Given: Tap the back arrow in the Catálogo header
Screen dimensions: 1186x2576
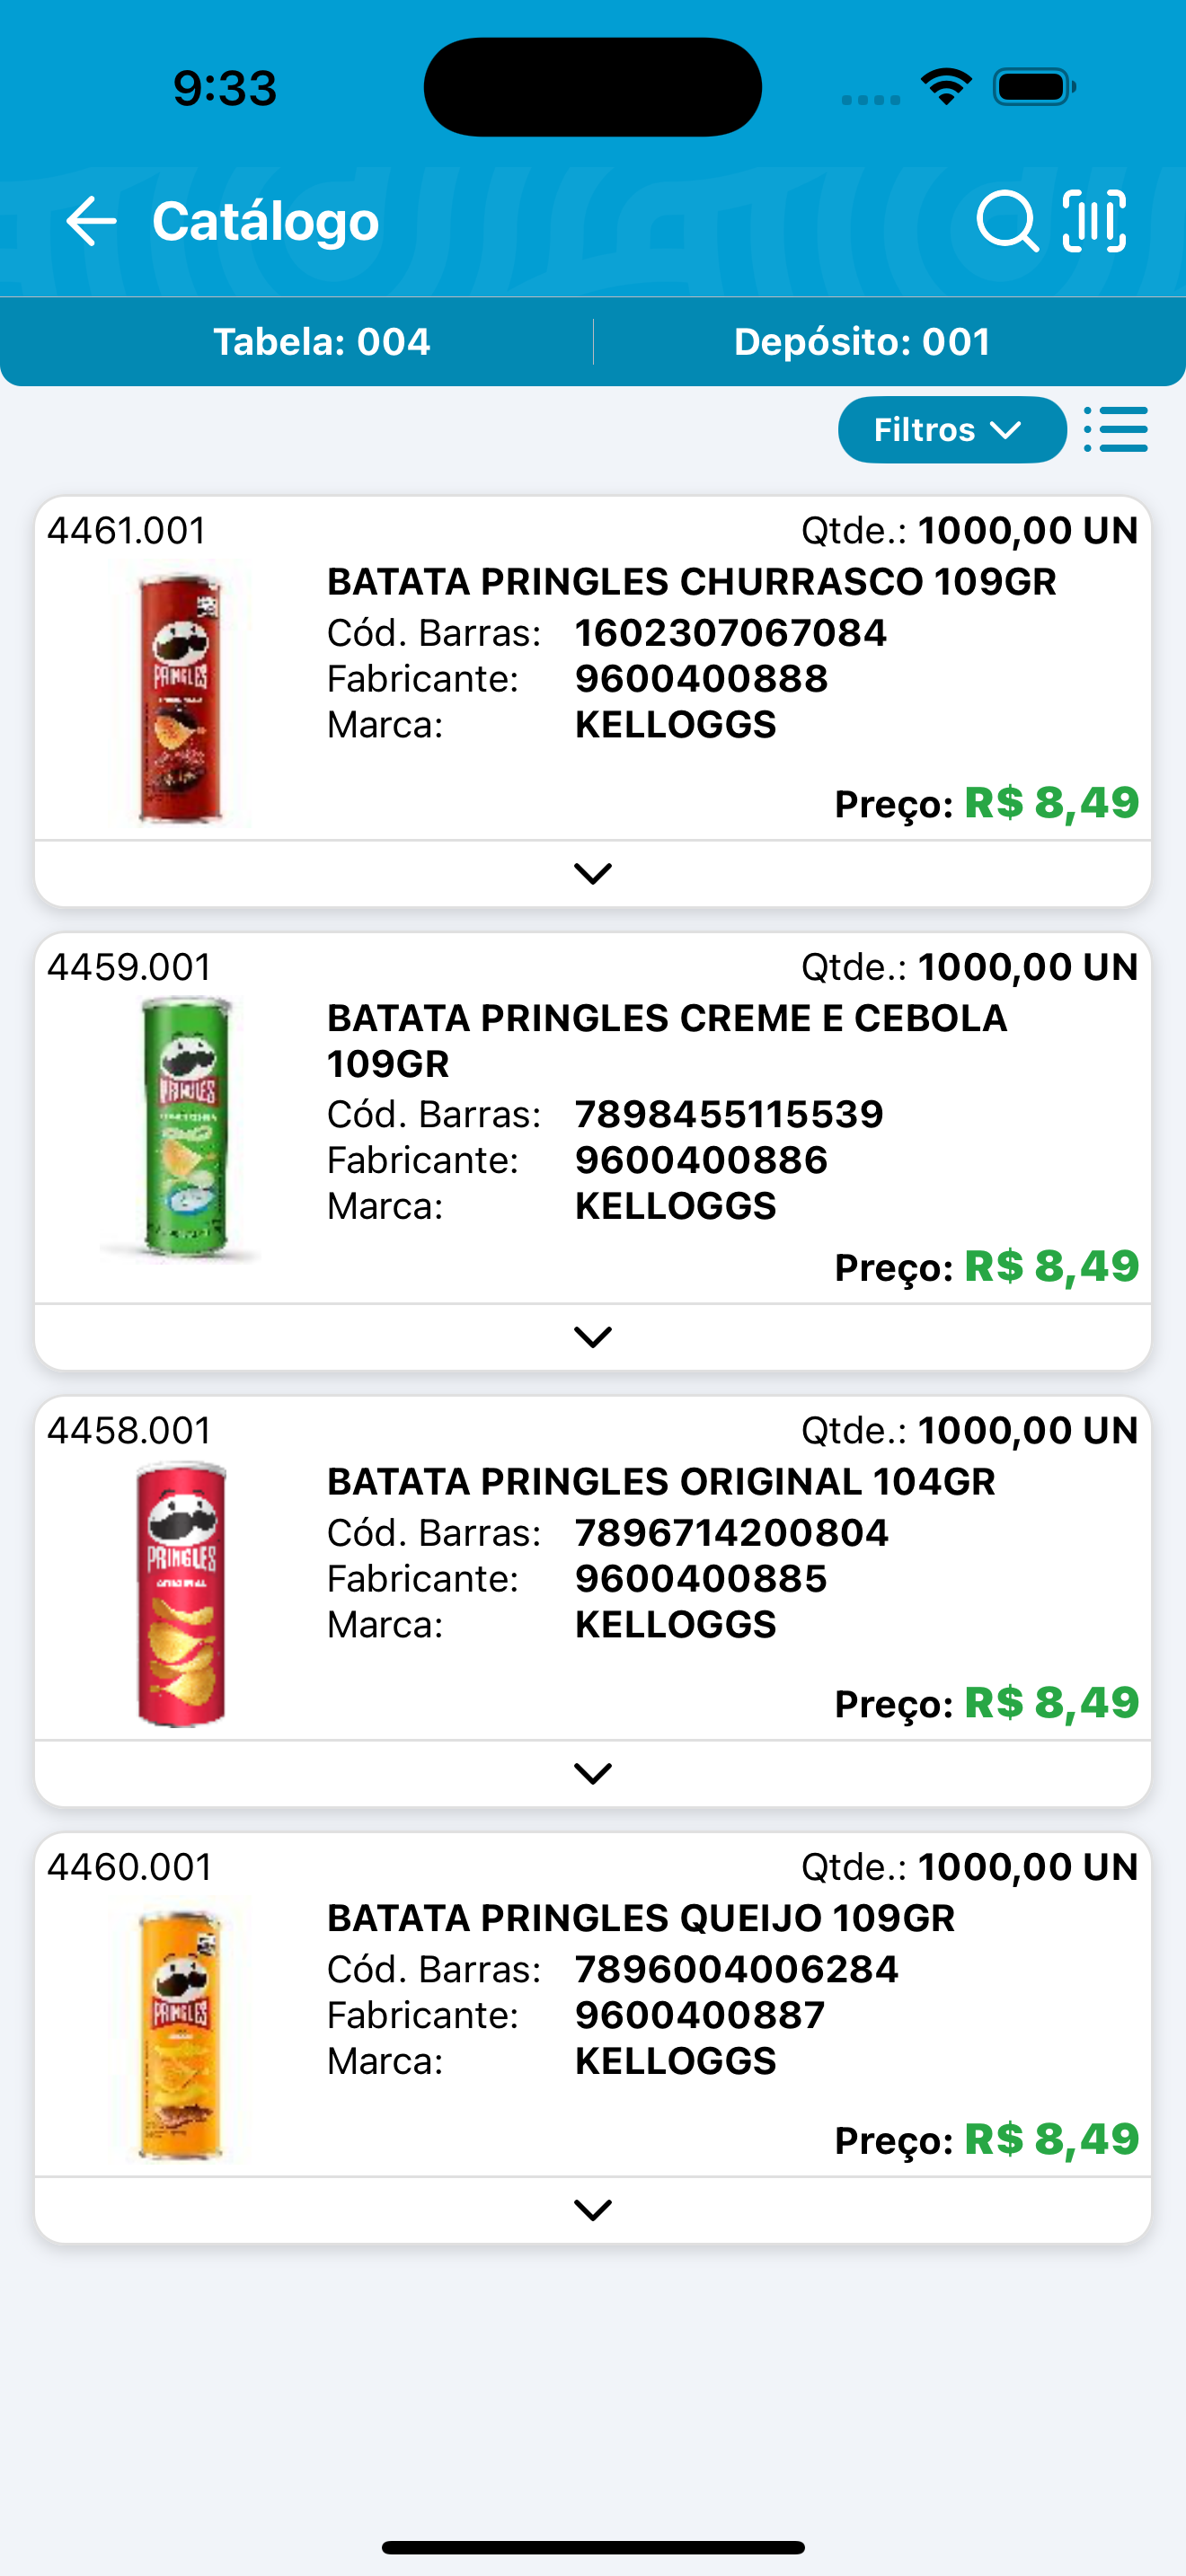Looking at the screenshot, I should 91,221.
